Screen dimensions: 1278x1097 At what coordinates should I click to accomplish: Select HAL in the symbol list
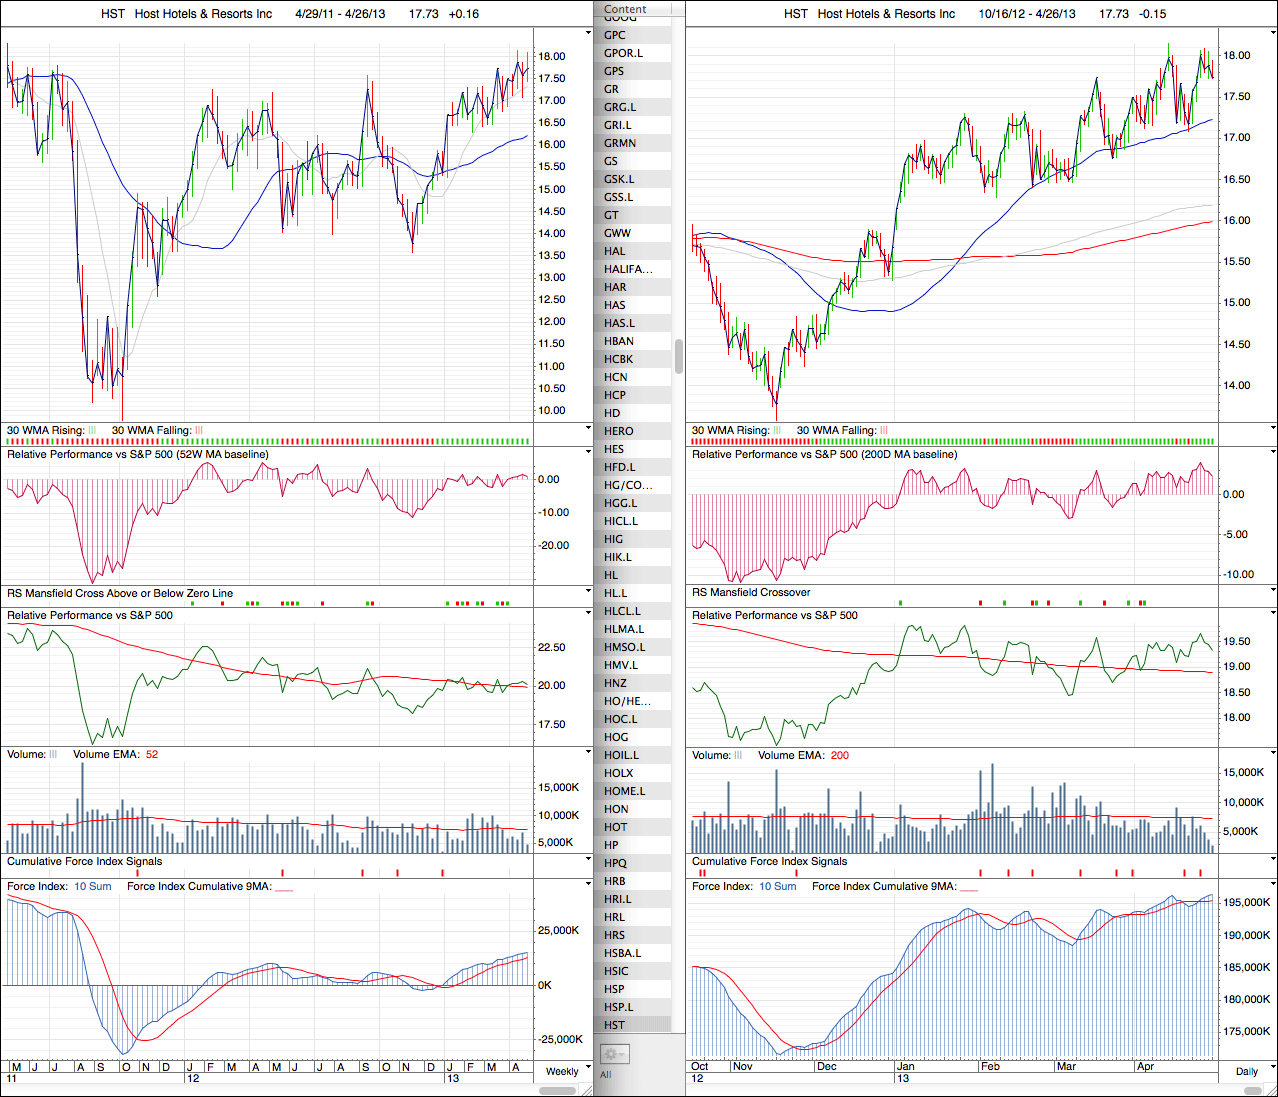[x=615, y=251]
